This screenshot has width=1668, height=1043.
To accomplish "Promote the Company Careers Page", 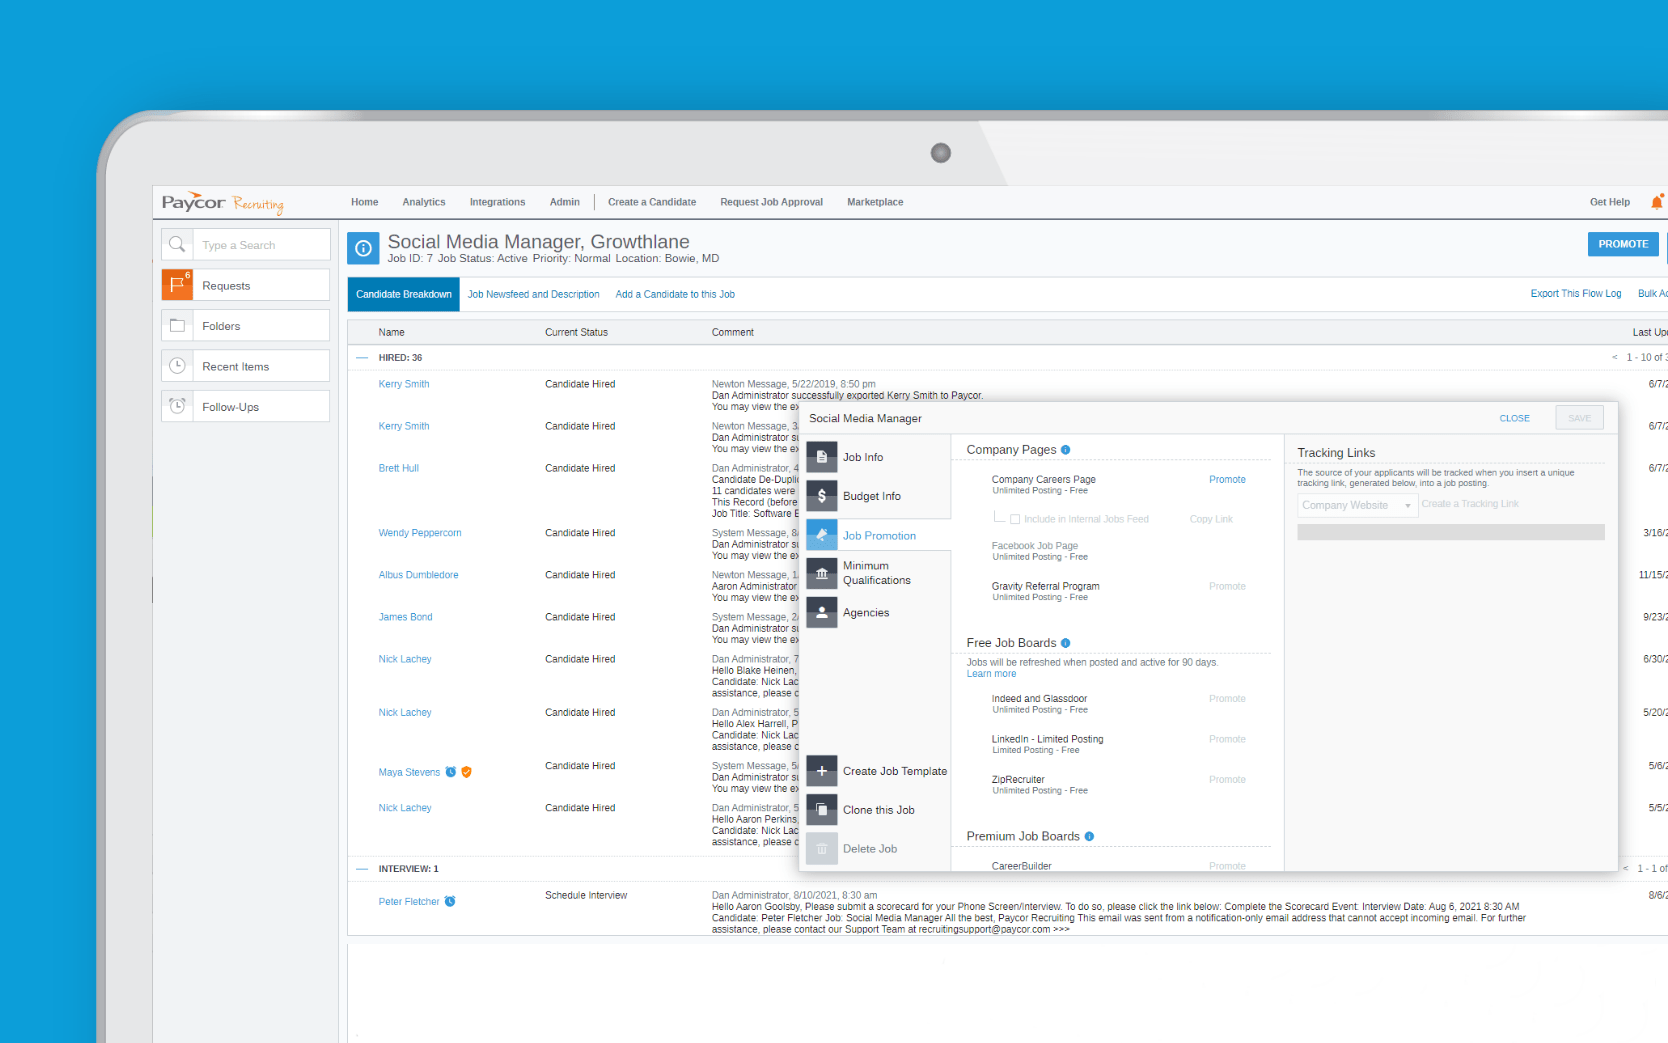I will coord(1227,480).
